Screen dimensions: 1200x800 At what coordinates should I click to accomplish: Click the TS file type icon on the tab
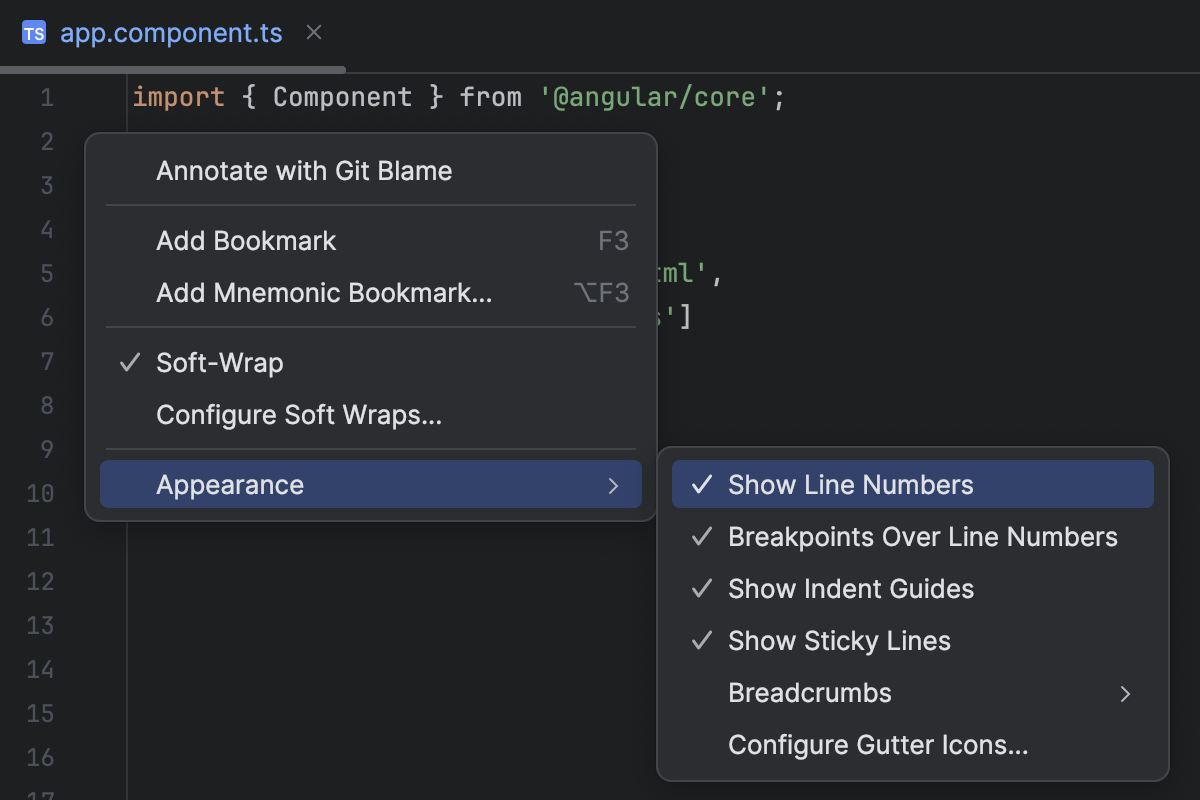(x=33, y=32)
